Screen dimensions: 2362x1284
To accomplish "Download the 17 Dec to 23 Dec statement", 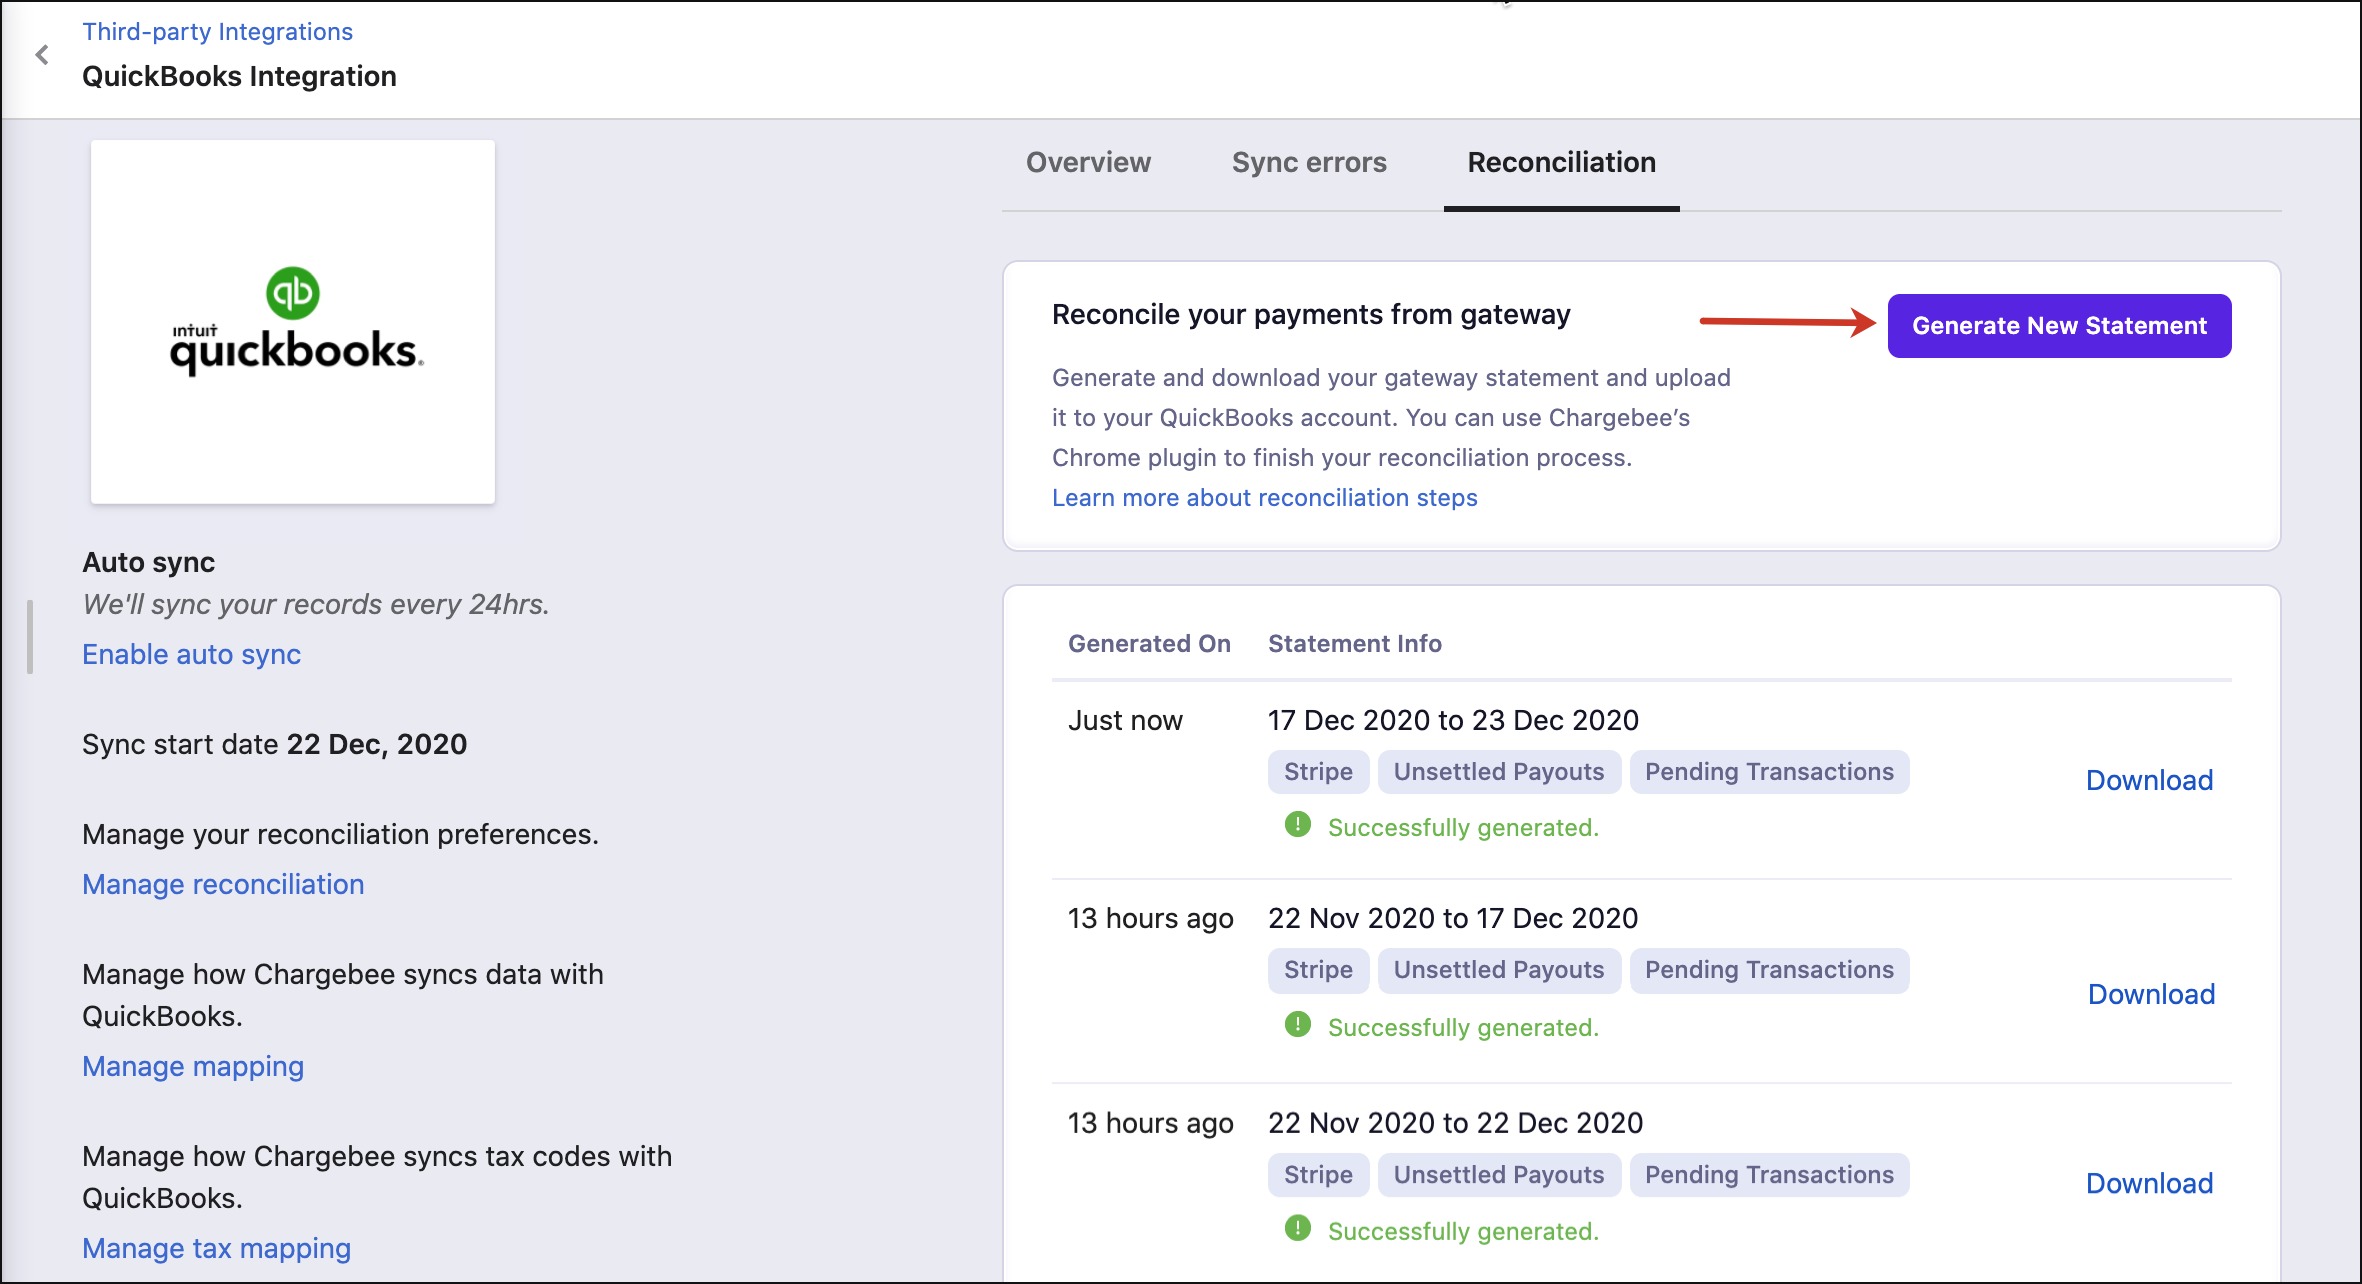I will [x=2149, y=780].
